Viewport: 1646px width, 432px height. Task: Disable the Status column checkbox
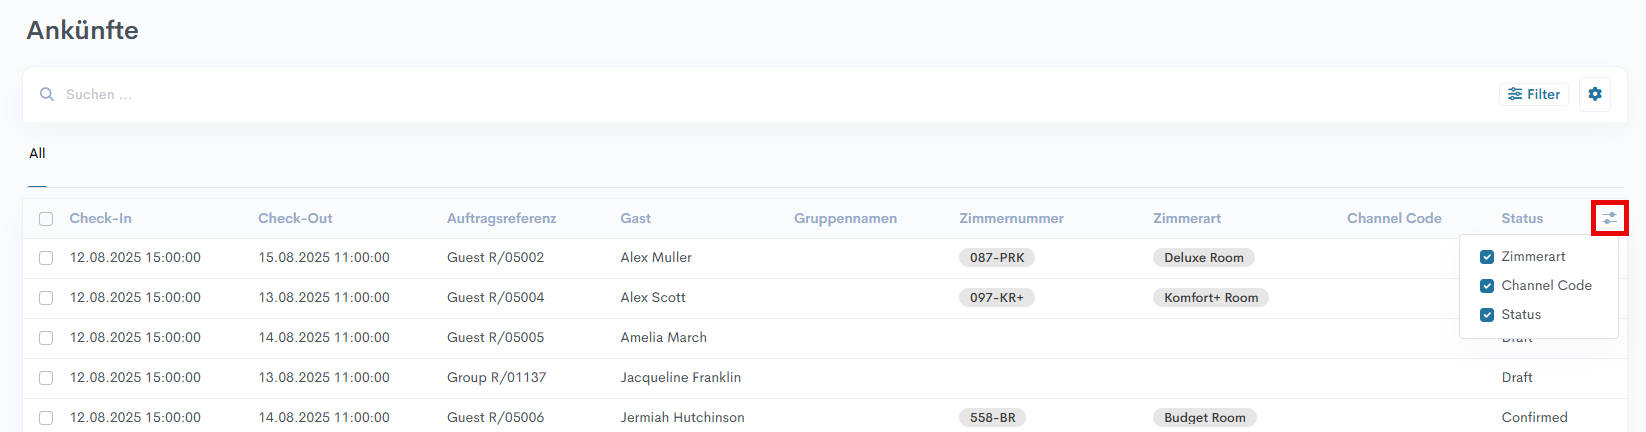coord(1487,315)
